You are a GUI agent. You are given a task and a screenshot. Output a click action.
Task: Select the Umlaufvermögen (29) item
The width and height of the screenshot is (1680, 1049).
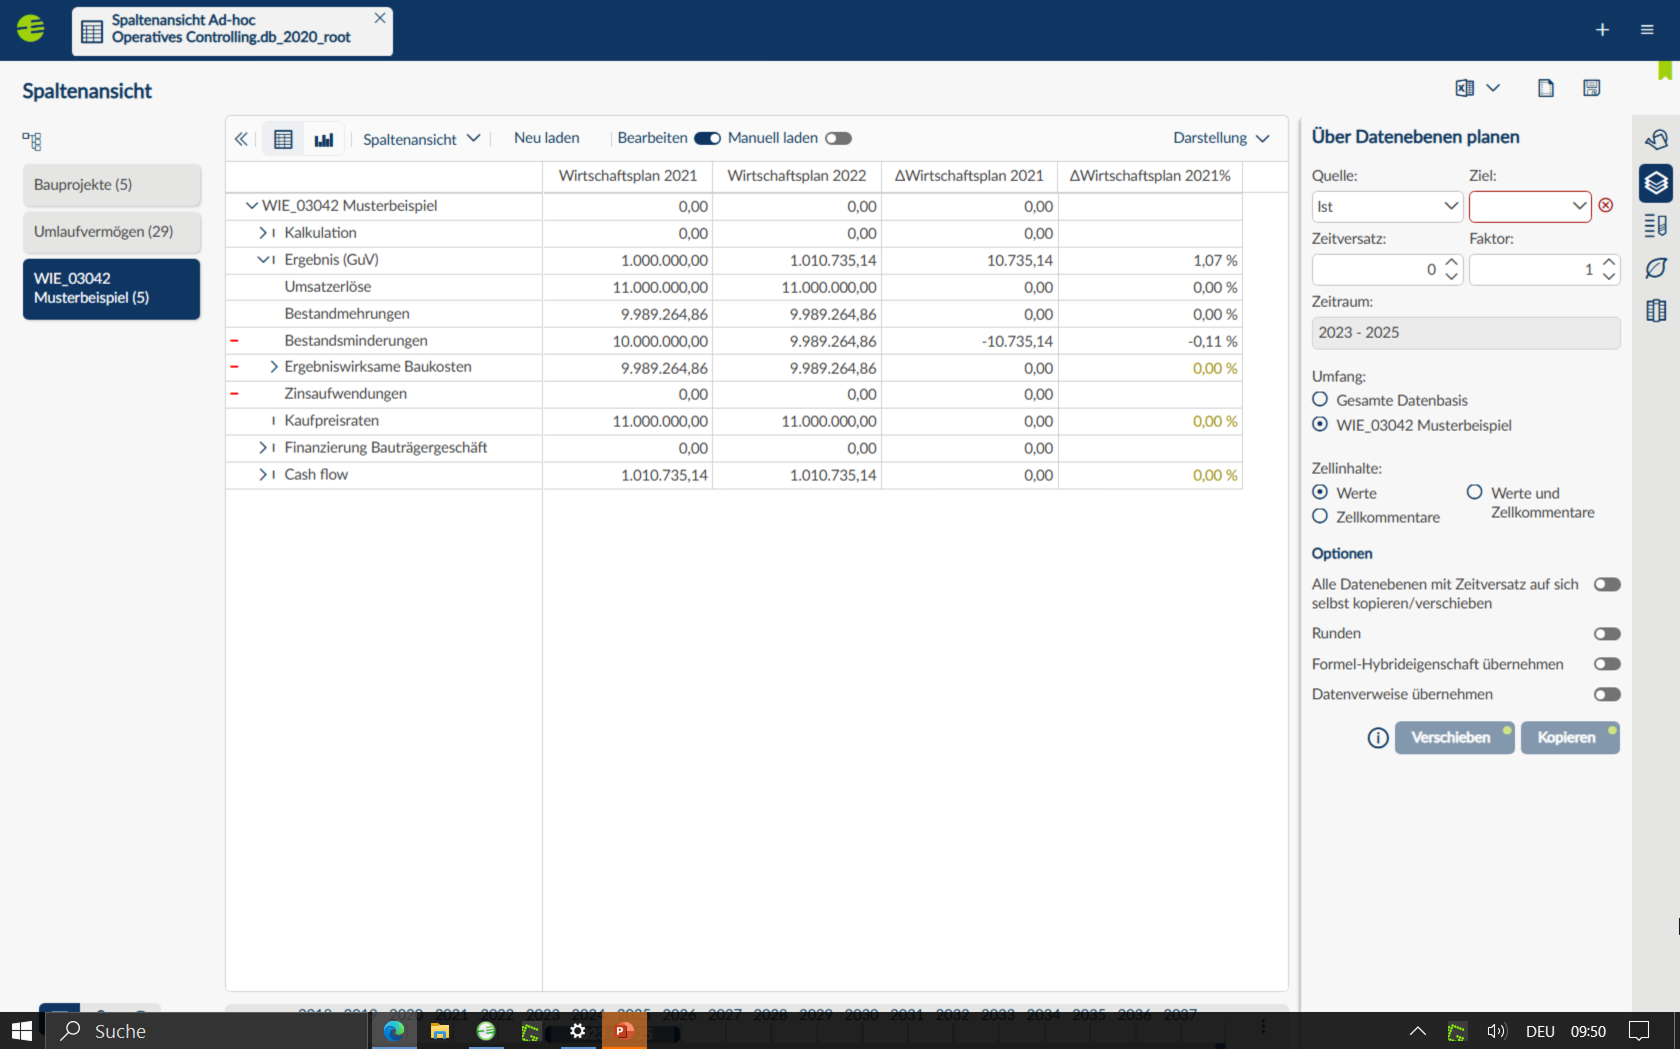point(111,232)
